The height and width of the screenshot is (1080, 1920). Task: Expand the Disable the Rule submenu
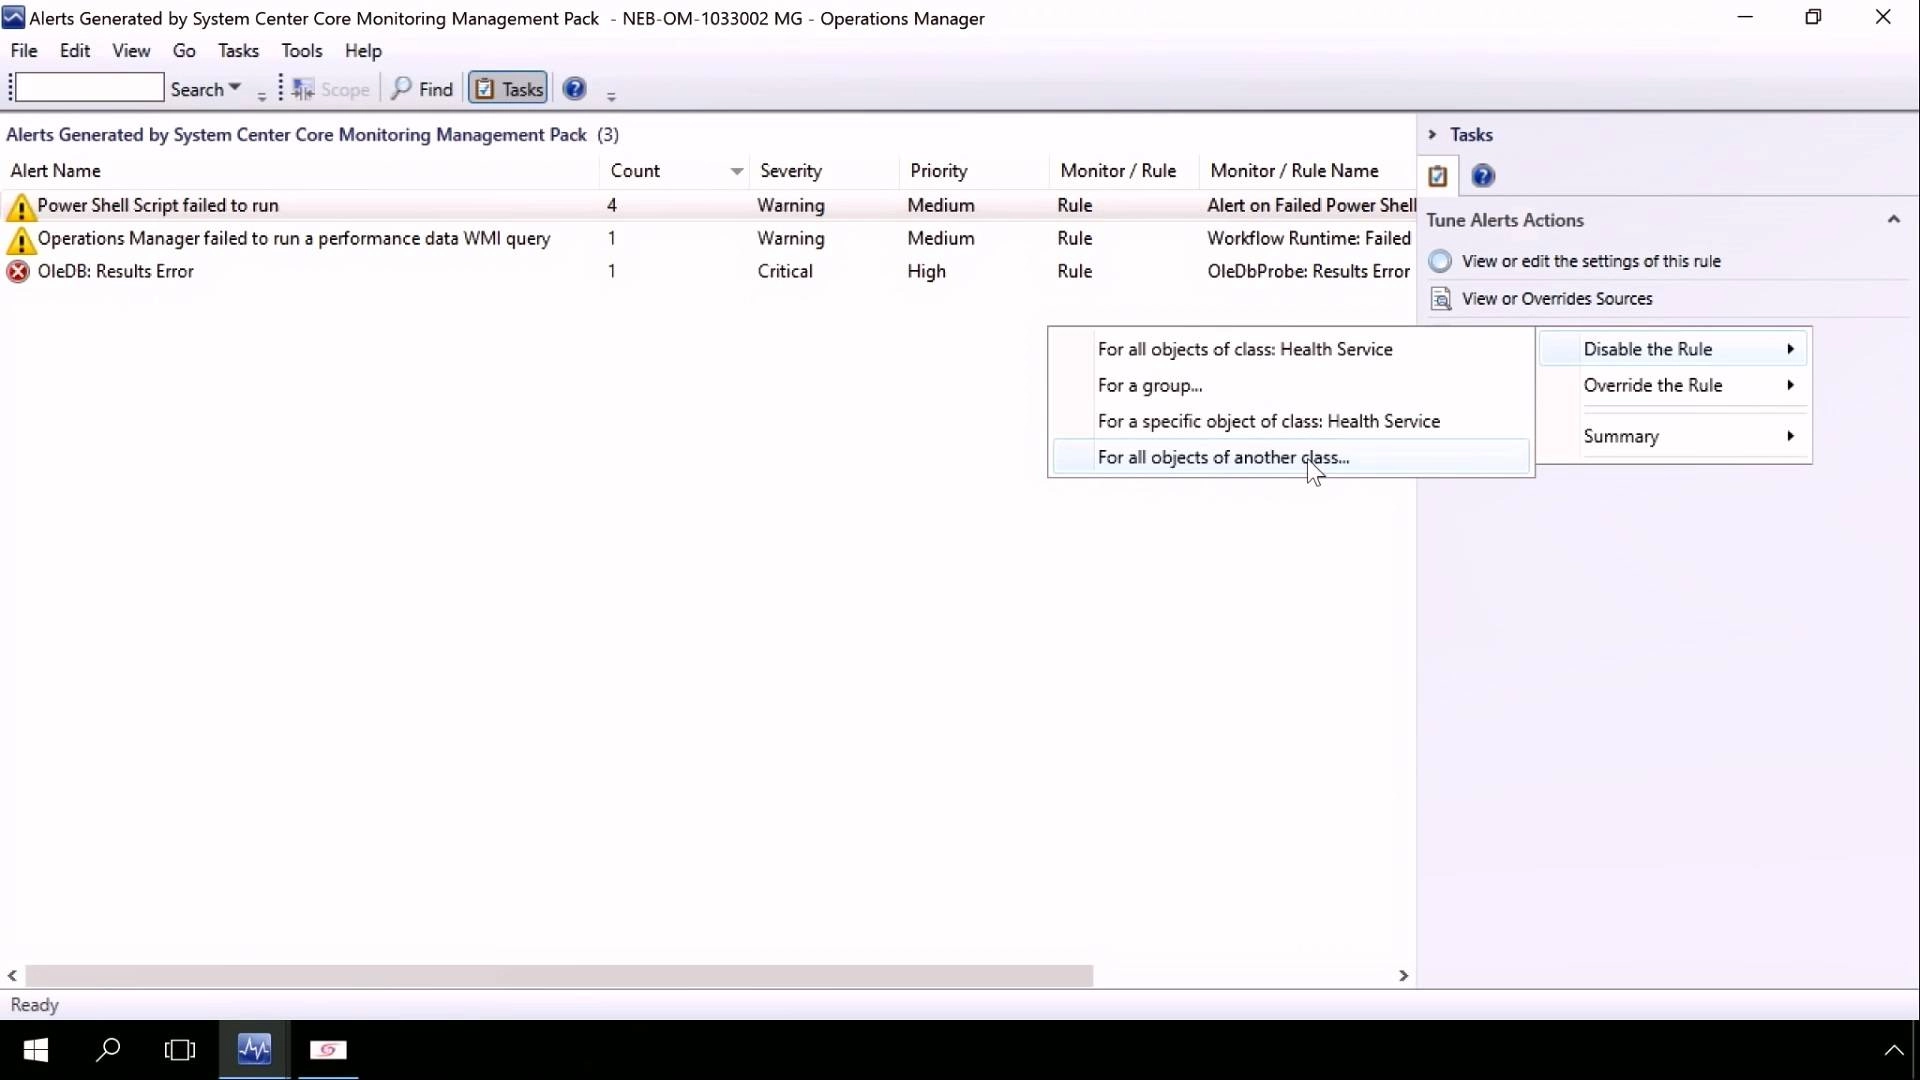(1673, 349)
